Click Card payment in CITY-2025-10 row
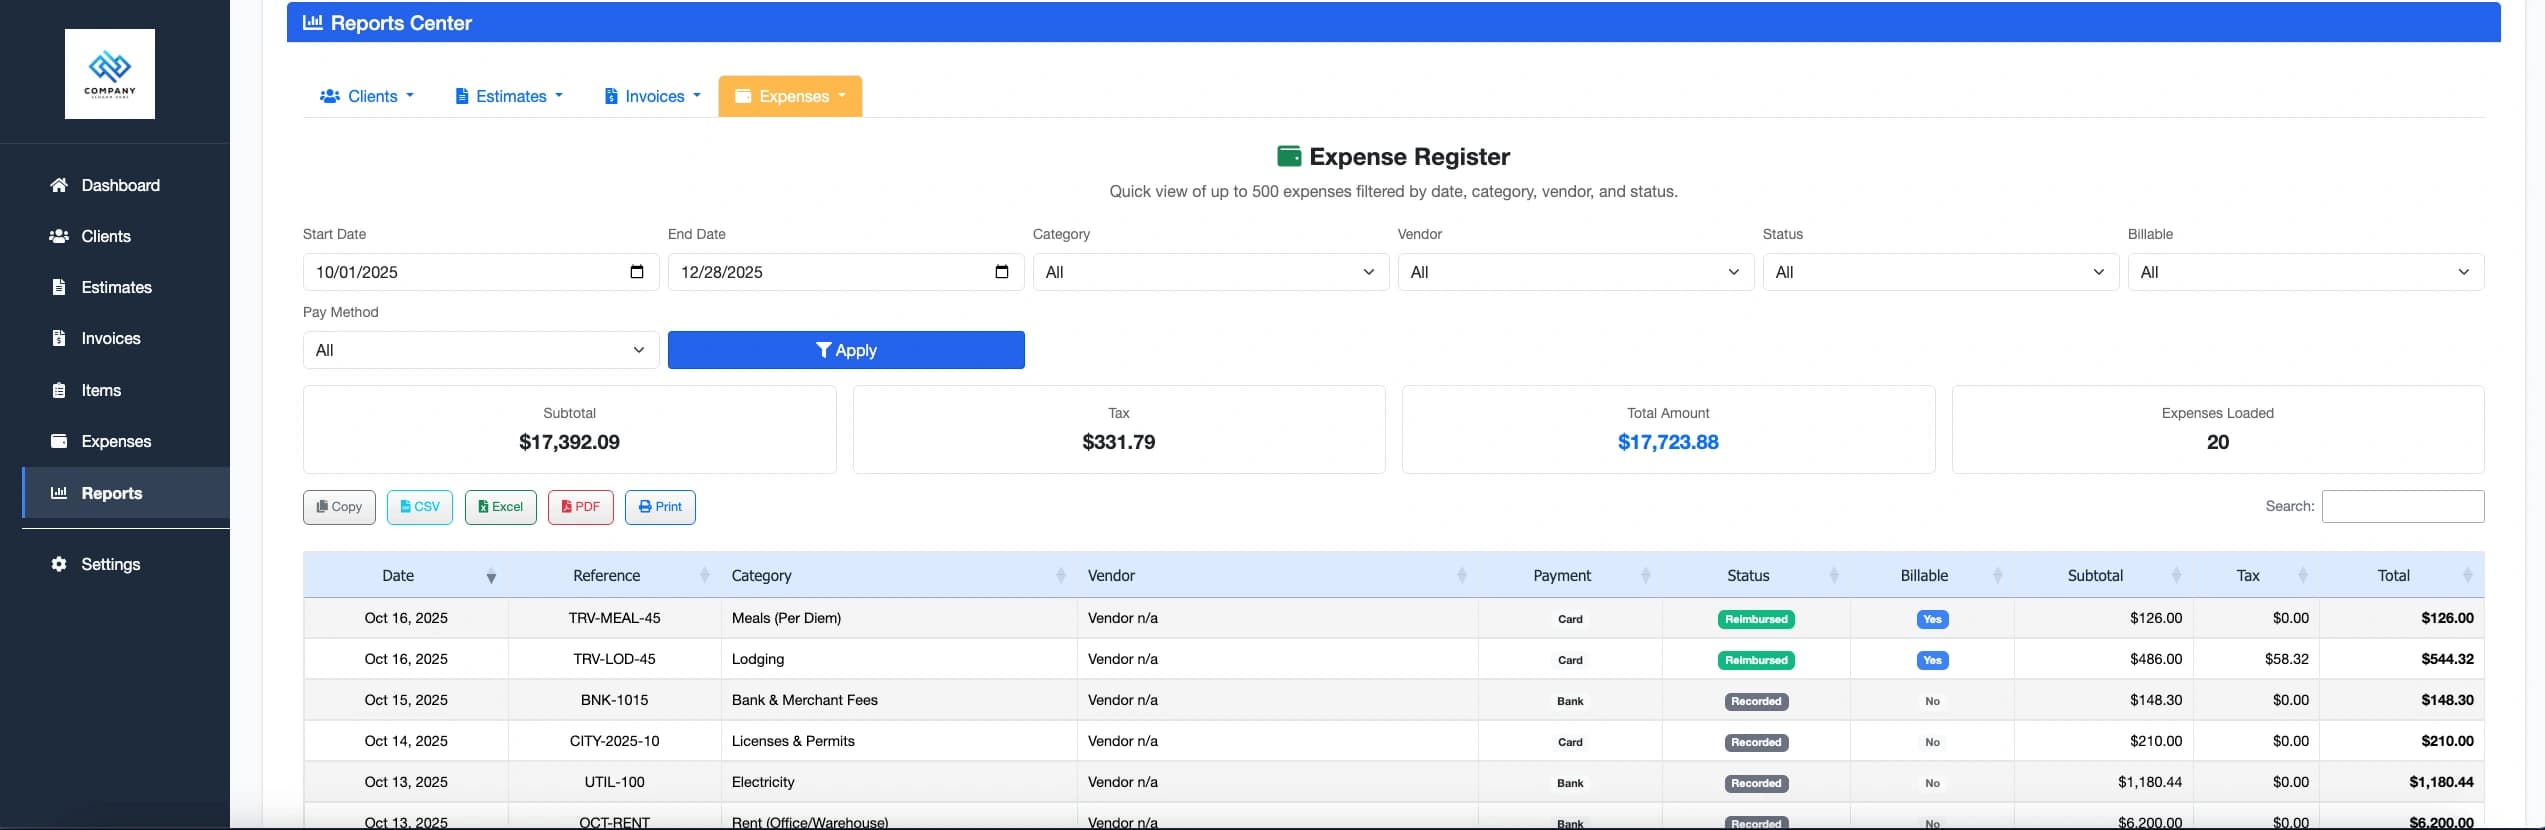This screenshot has height=830, width=2545. point(1570,742)
